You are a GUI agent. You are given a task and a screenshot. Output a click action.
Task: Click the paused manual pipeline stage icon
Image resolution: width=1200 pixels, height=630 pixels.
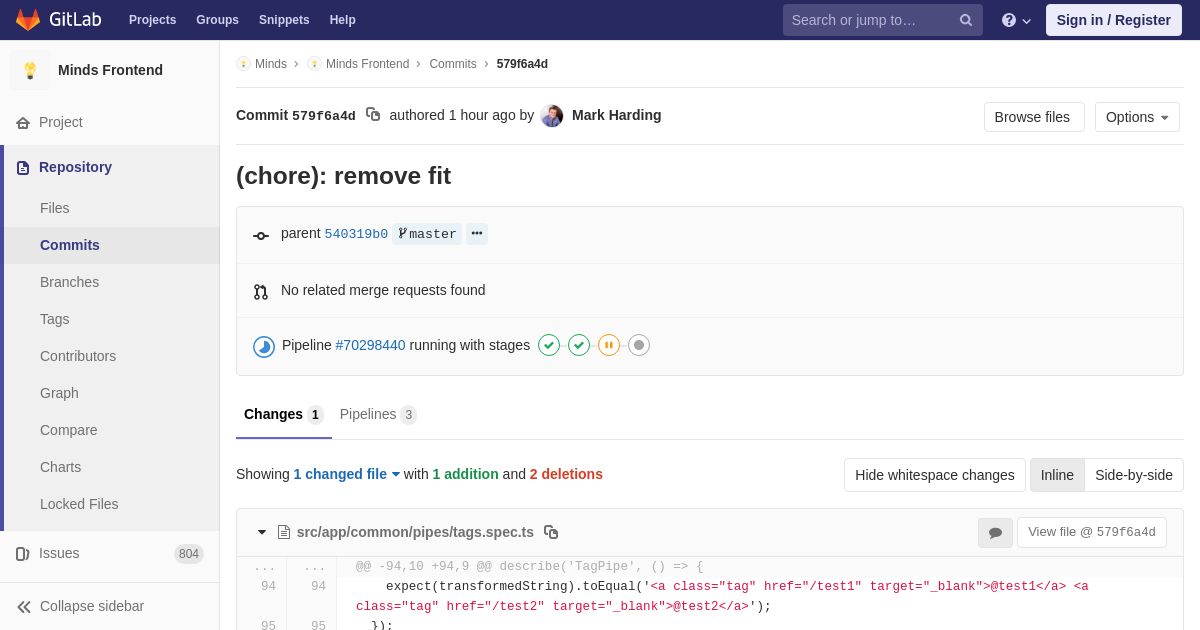pos(609,345)
